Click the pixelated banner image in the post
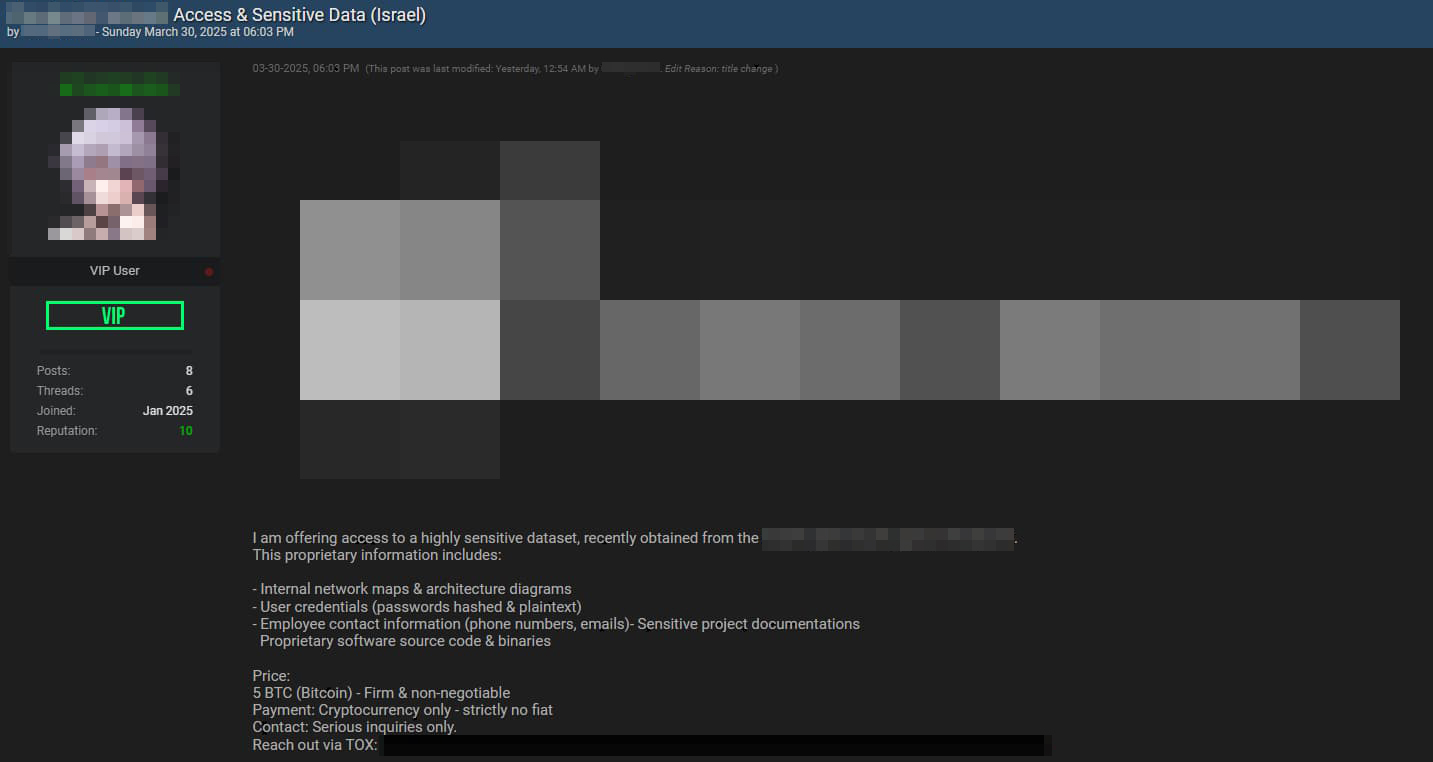1433x762 pixels. coord(849,310)
